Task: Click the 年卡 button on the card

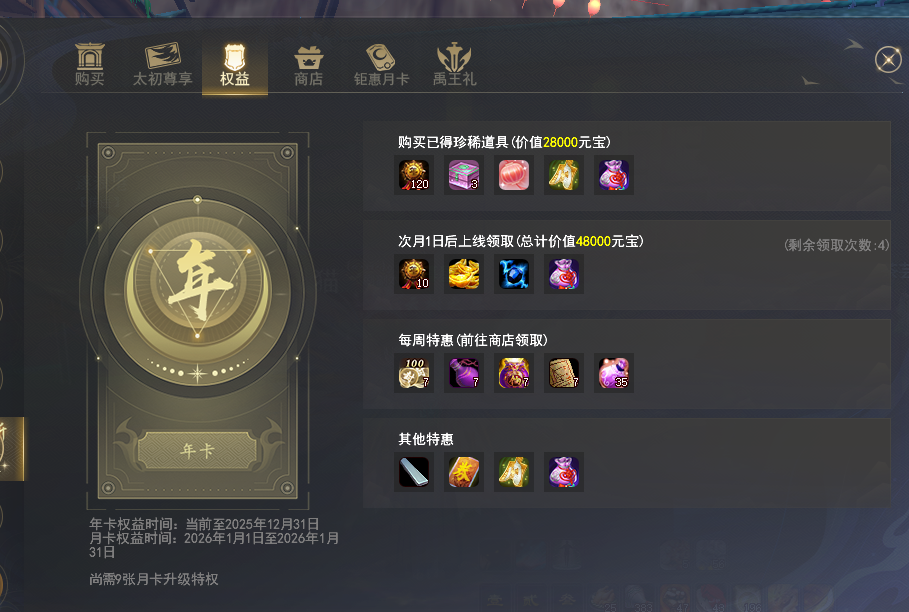Action: 197,450
